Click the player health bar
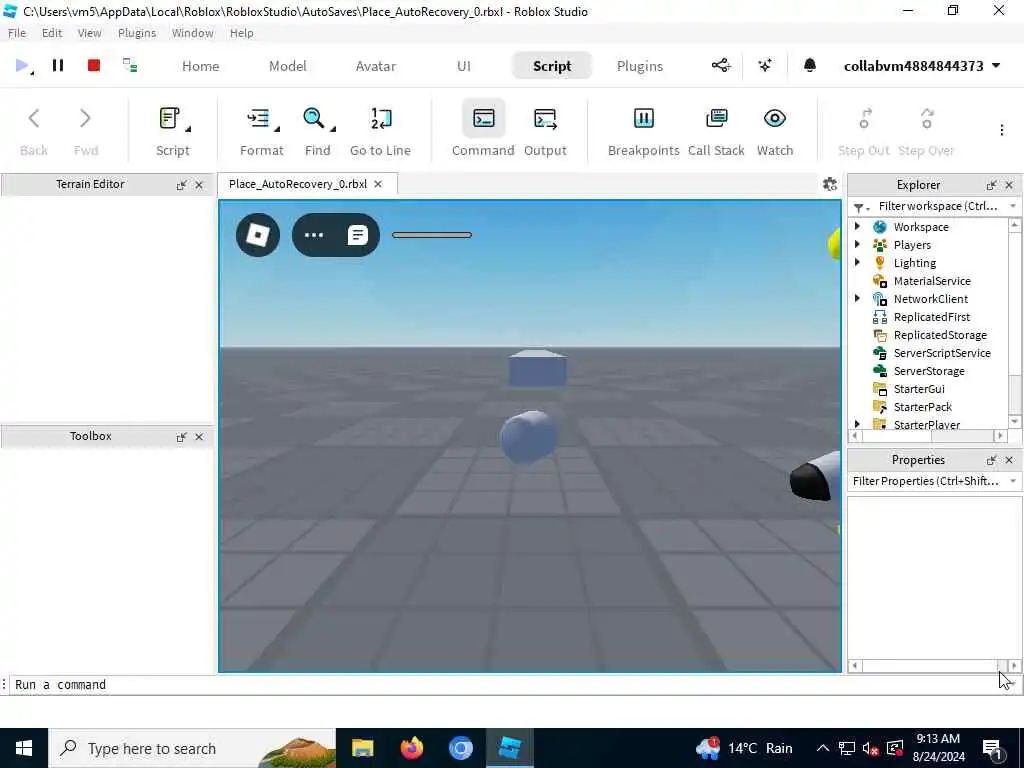Image resolution: width=1024 pixels, height=768 pixels. (432, 235)
